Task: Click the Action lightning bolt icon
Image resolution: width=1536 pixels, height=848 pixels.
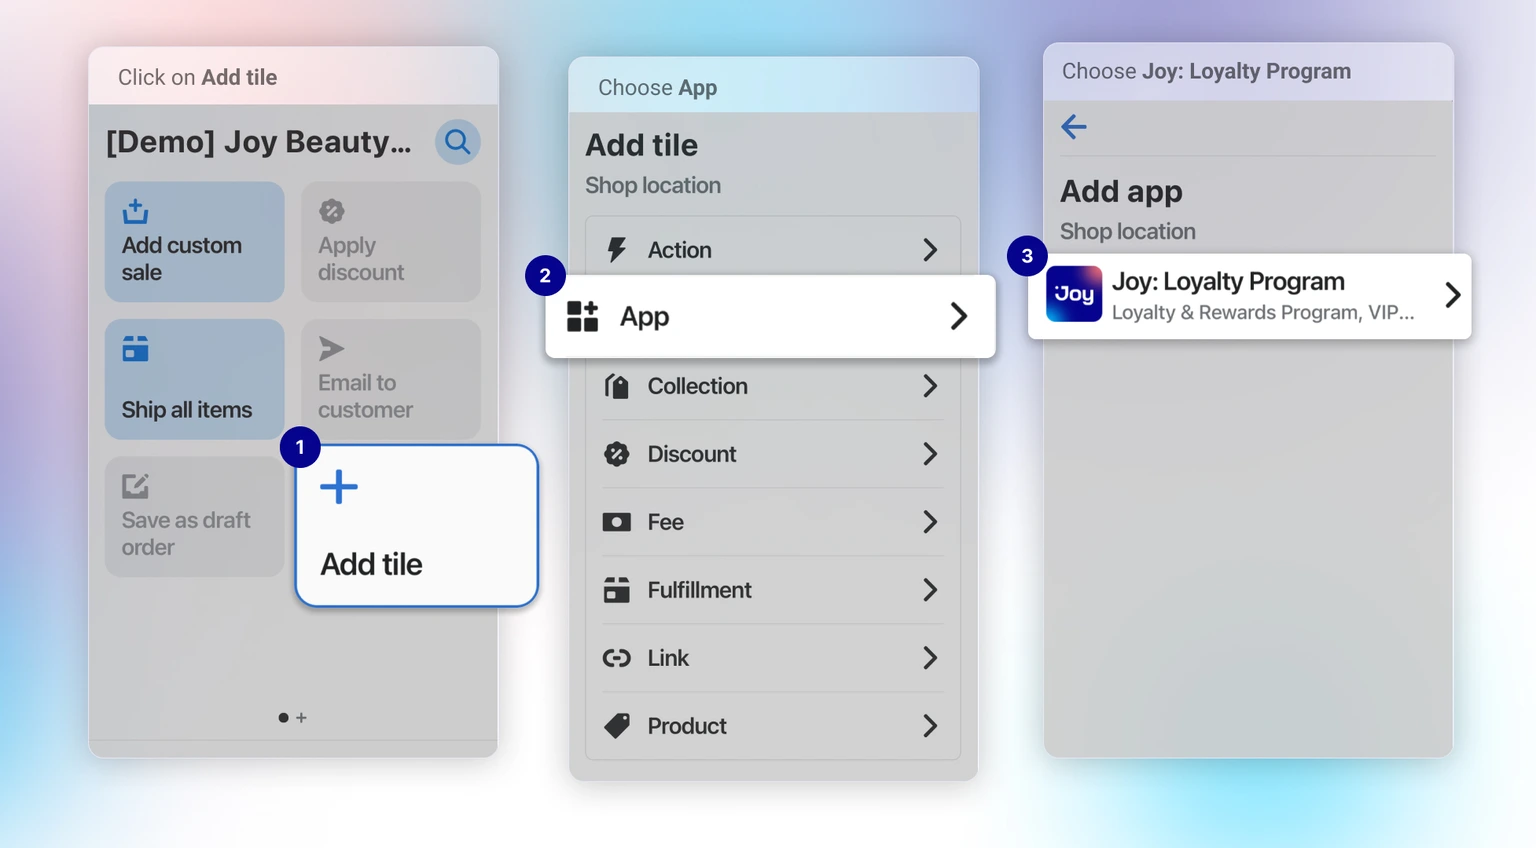Action: coord(617,249)
